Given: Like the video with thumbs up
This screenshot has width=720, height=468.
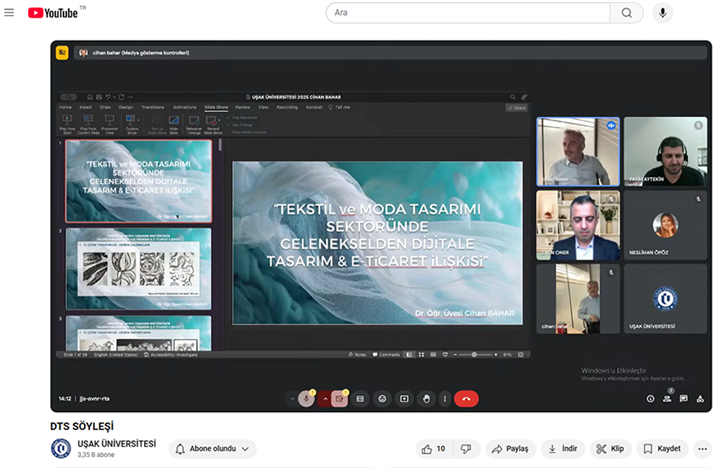Looking at the screenshot, I should click(x=434, y=449).
